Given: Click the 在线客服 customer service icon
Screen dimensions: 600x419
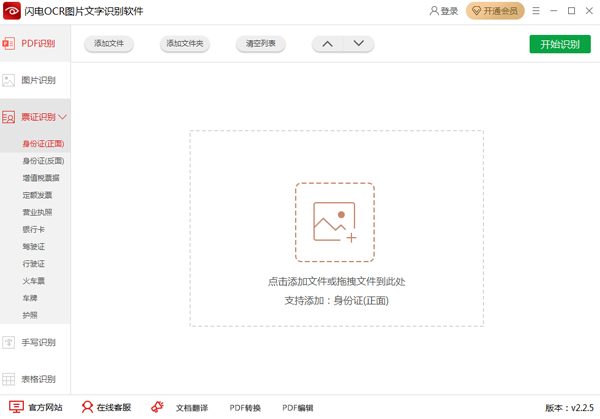Looking at the screenshot, I should pyautogui.click(x=87, y=407).
